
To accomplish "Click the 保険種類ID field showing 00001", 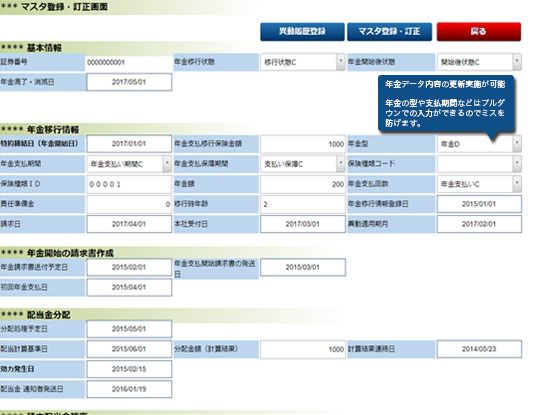I will [129, 184].
